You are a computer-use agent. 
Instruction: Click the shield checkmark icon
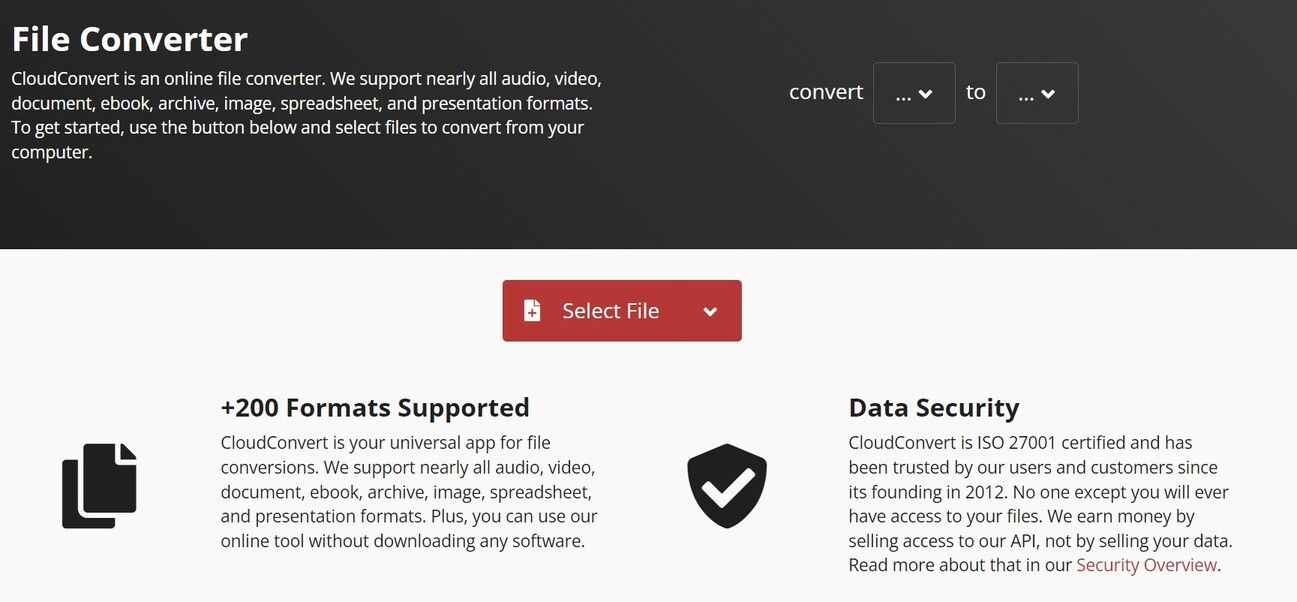(x=727, y=485)
